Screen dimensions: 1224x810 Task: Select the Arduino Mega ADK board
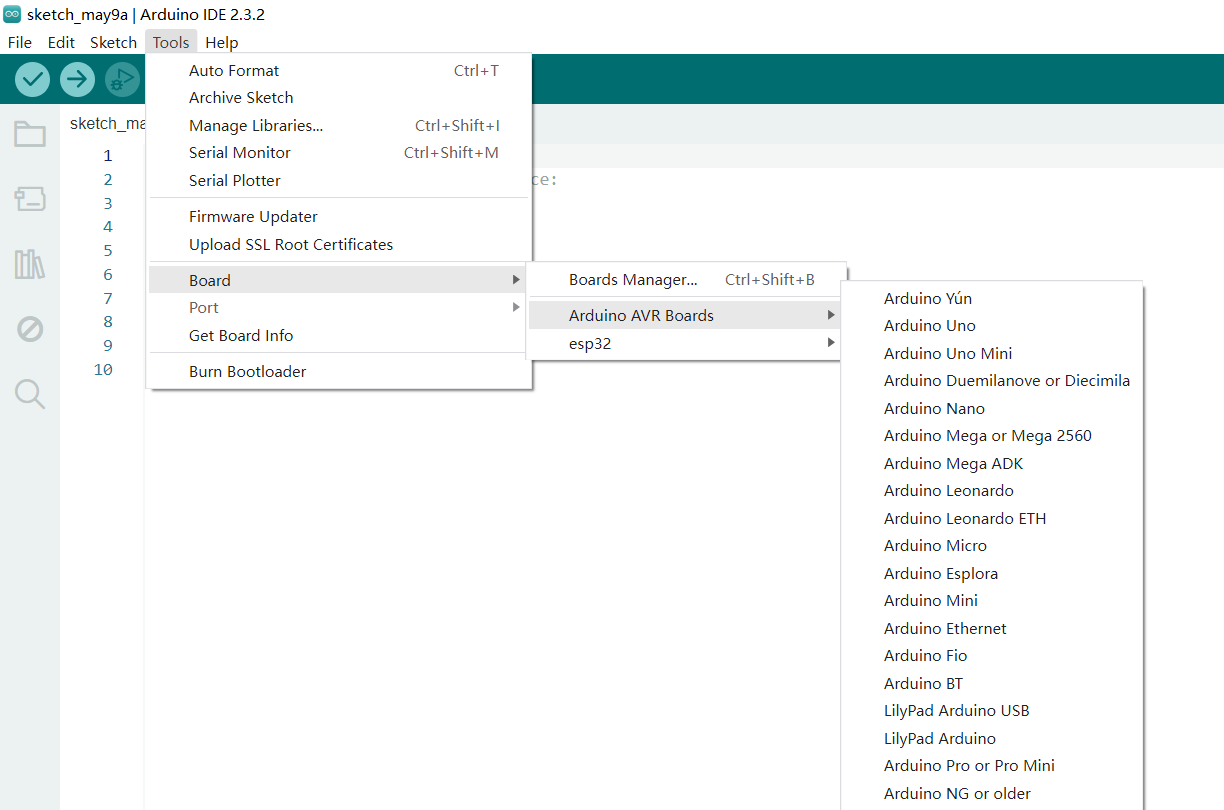coord(991,464)
